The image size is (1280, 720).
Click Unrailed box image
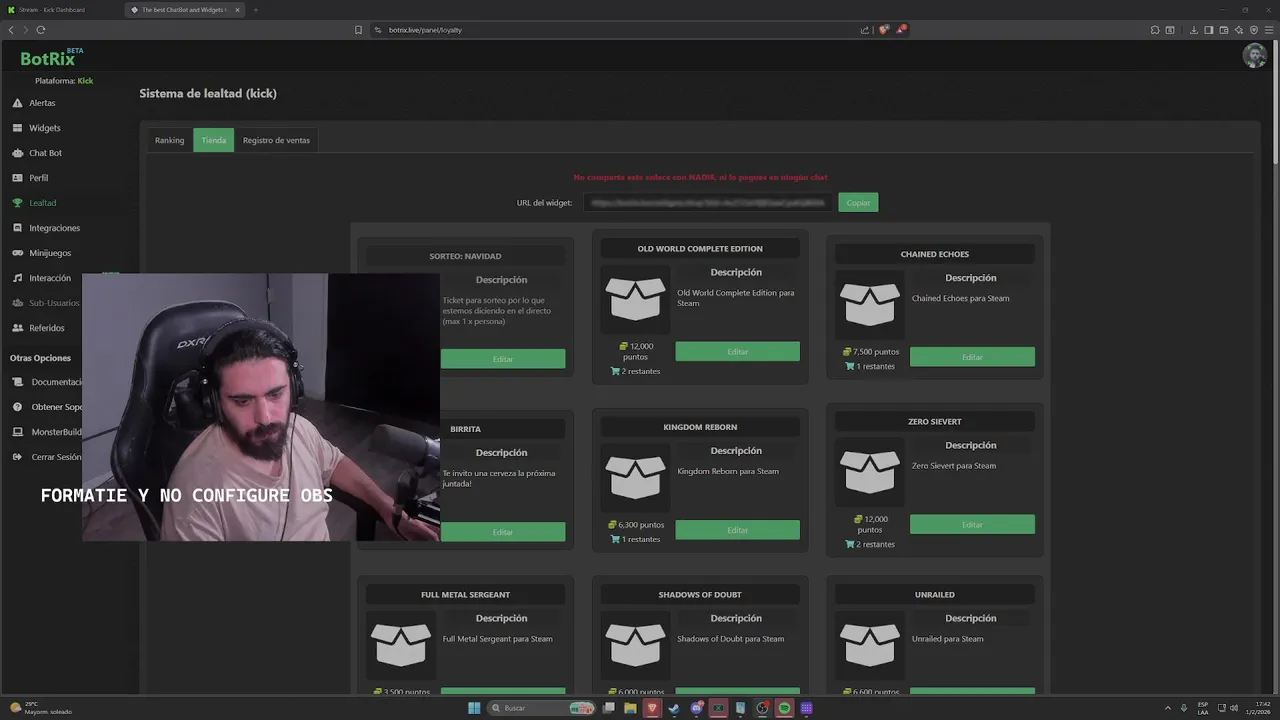(x=870, y=644)
